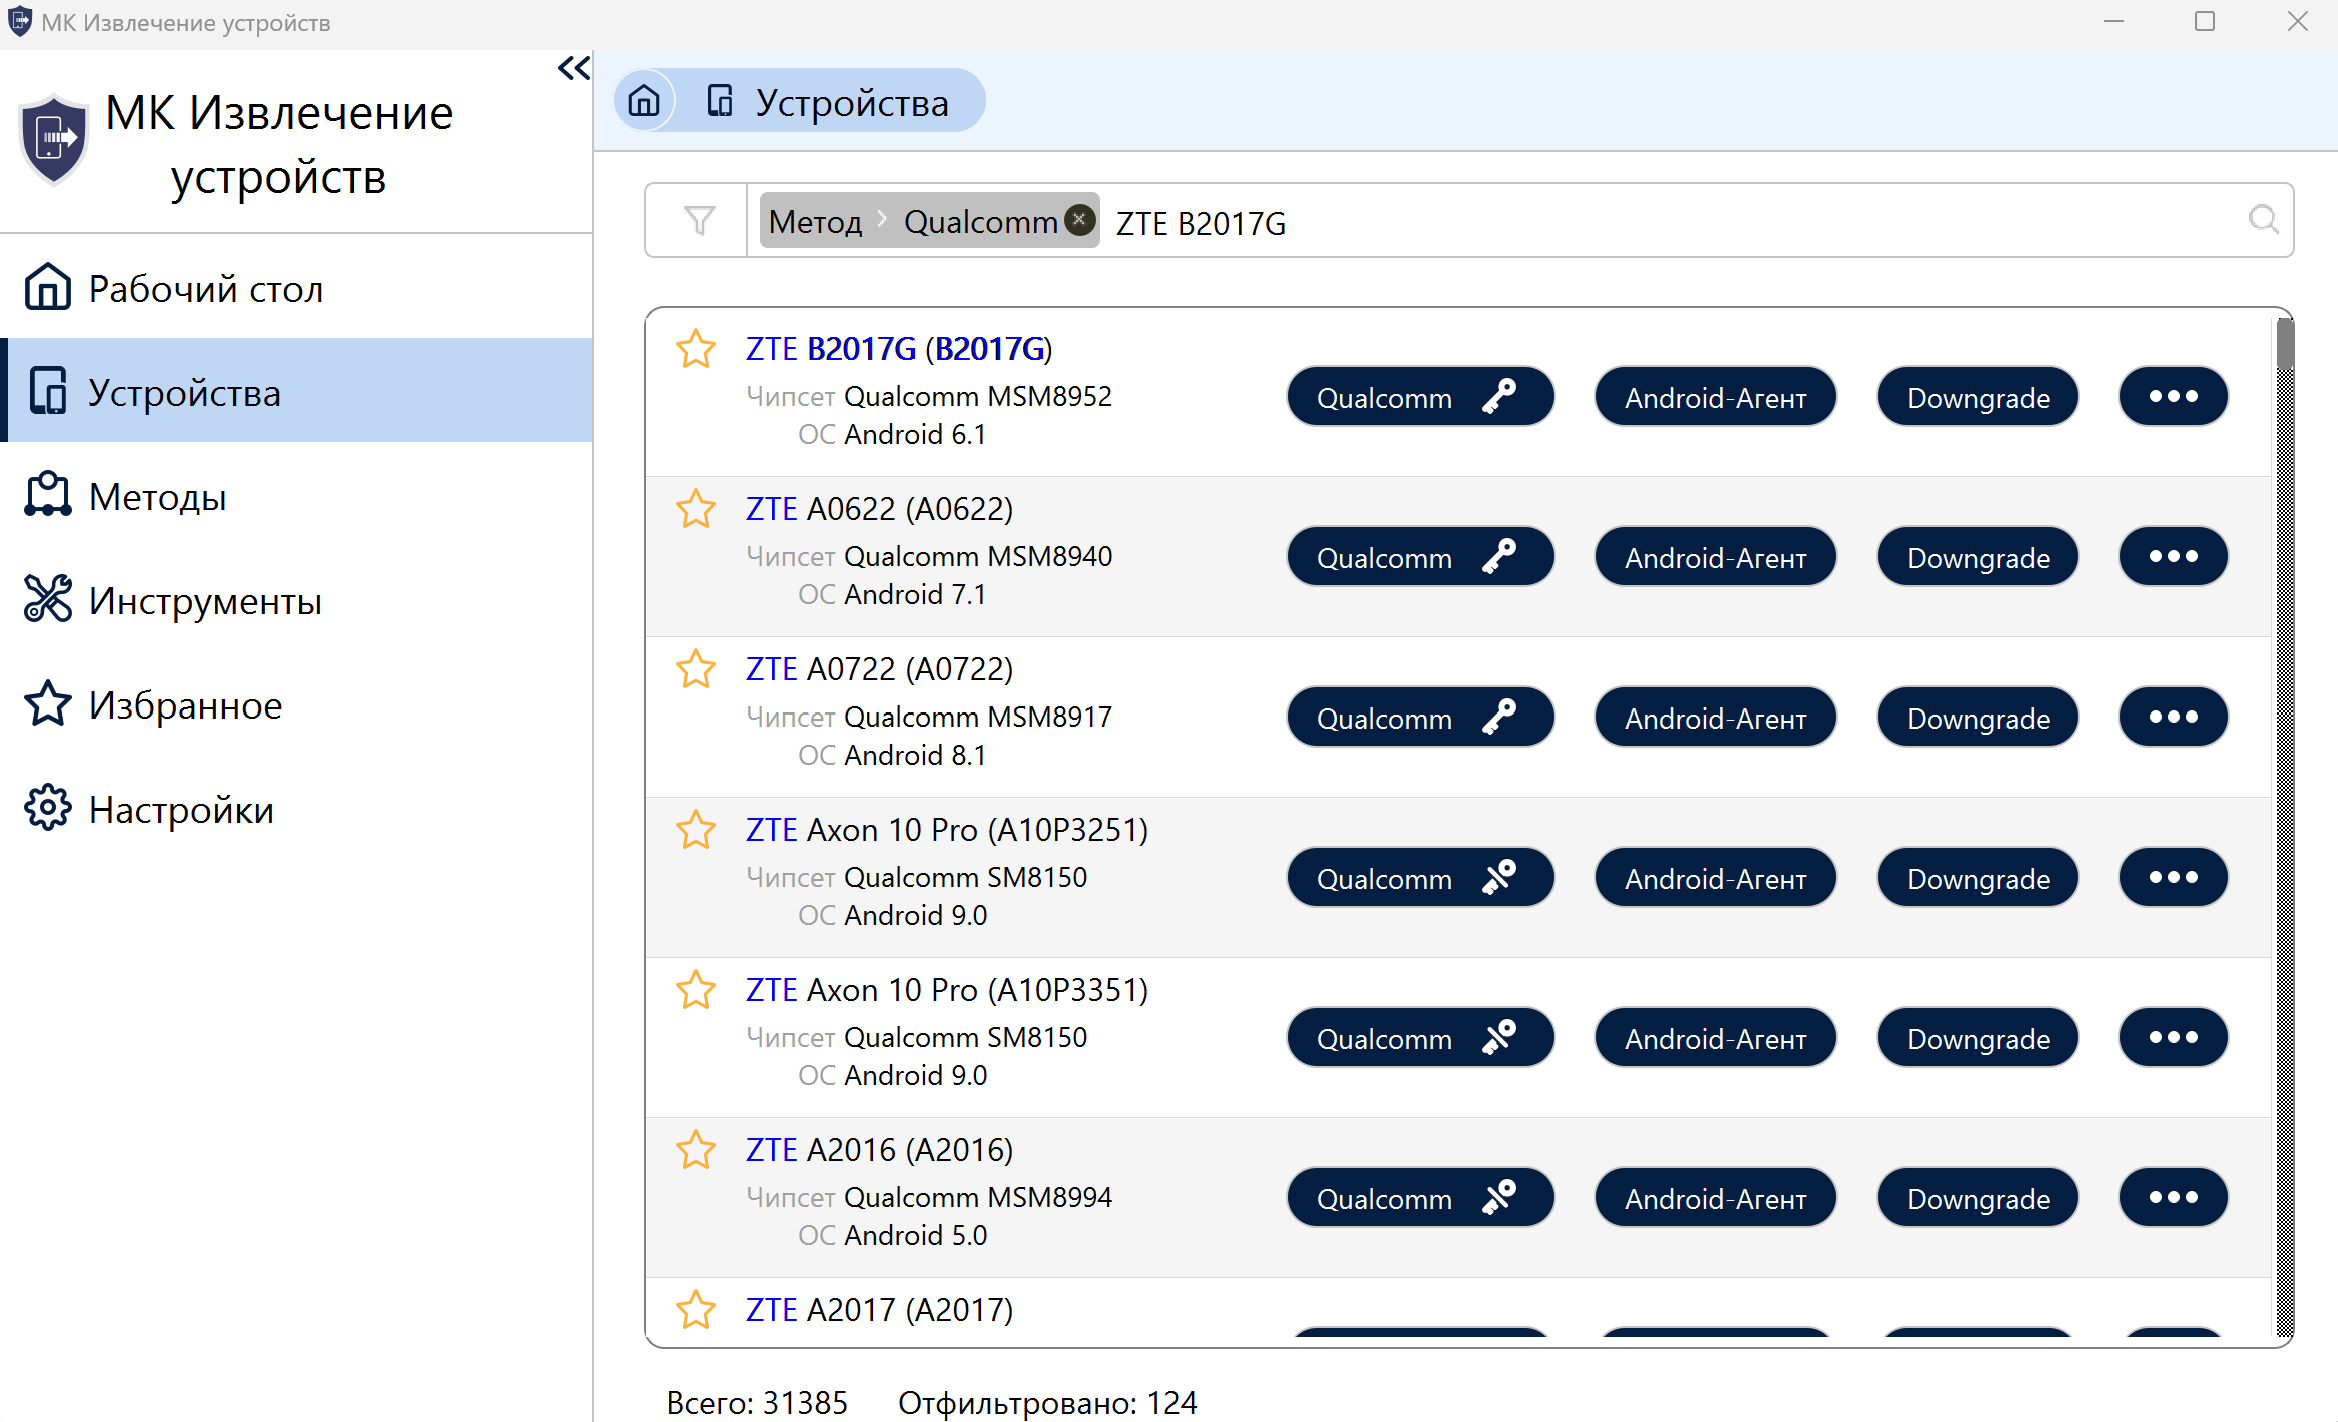
Task: Expand more options for ZTE A0722
Action: (x=2173, y=717)
